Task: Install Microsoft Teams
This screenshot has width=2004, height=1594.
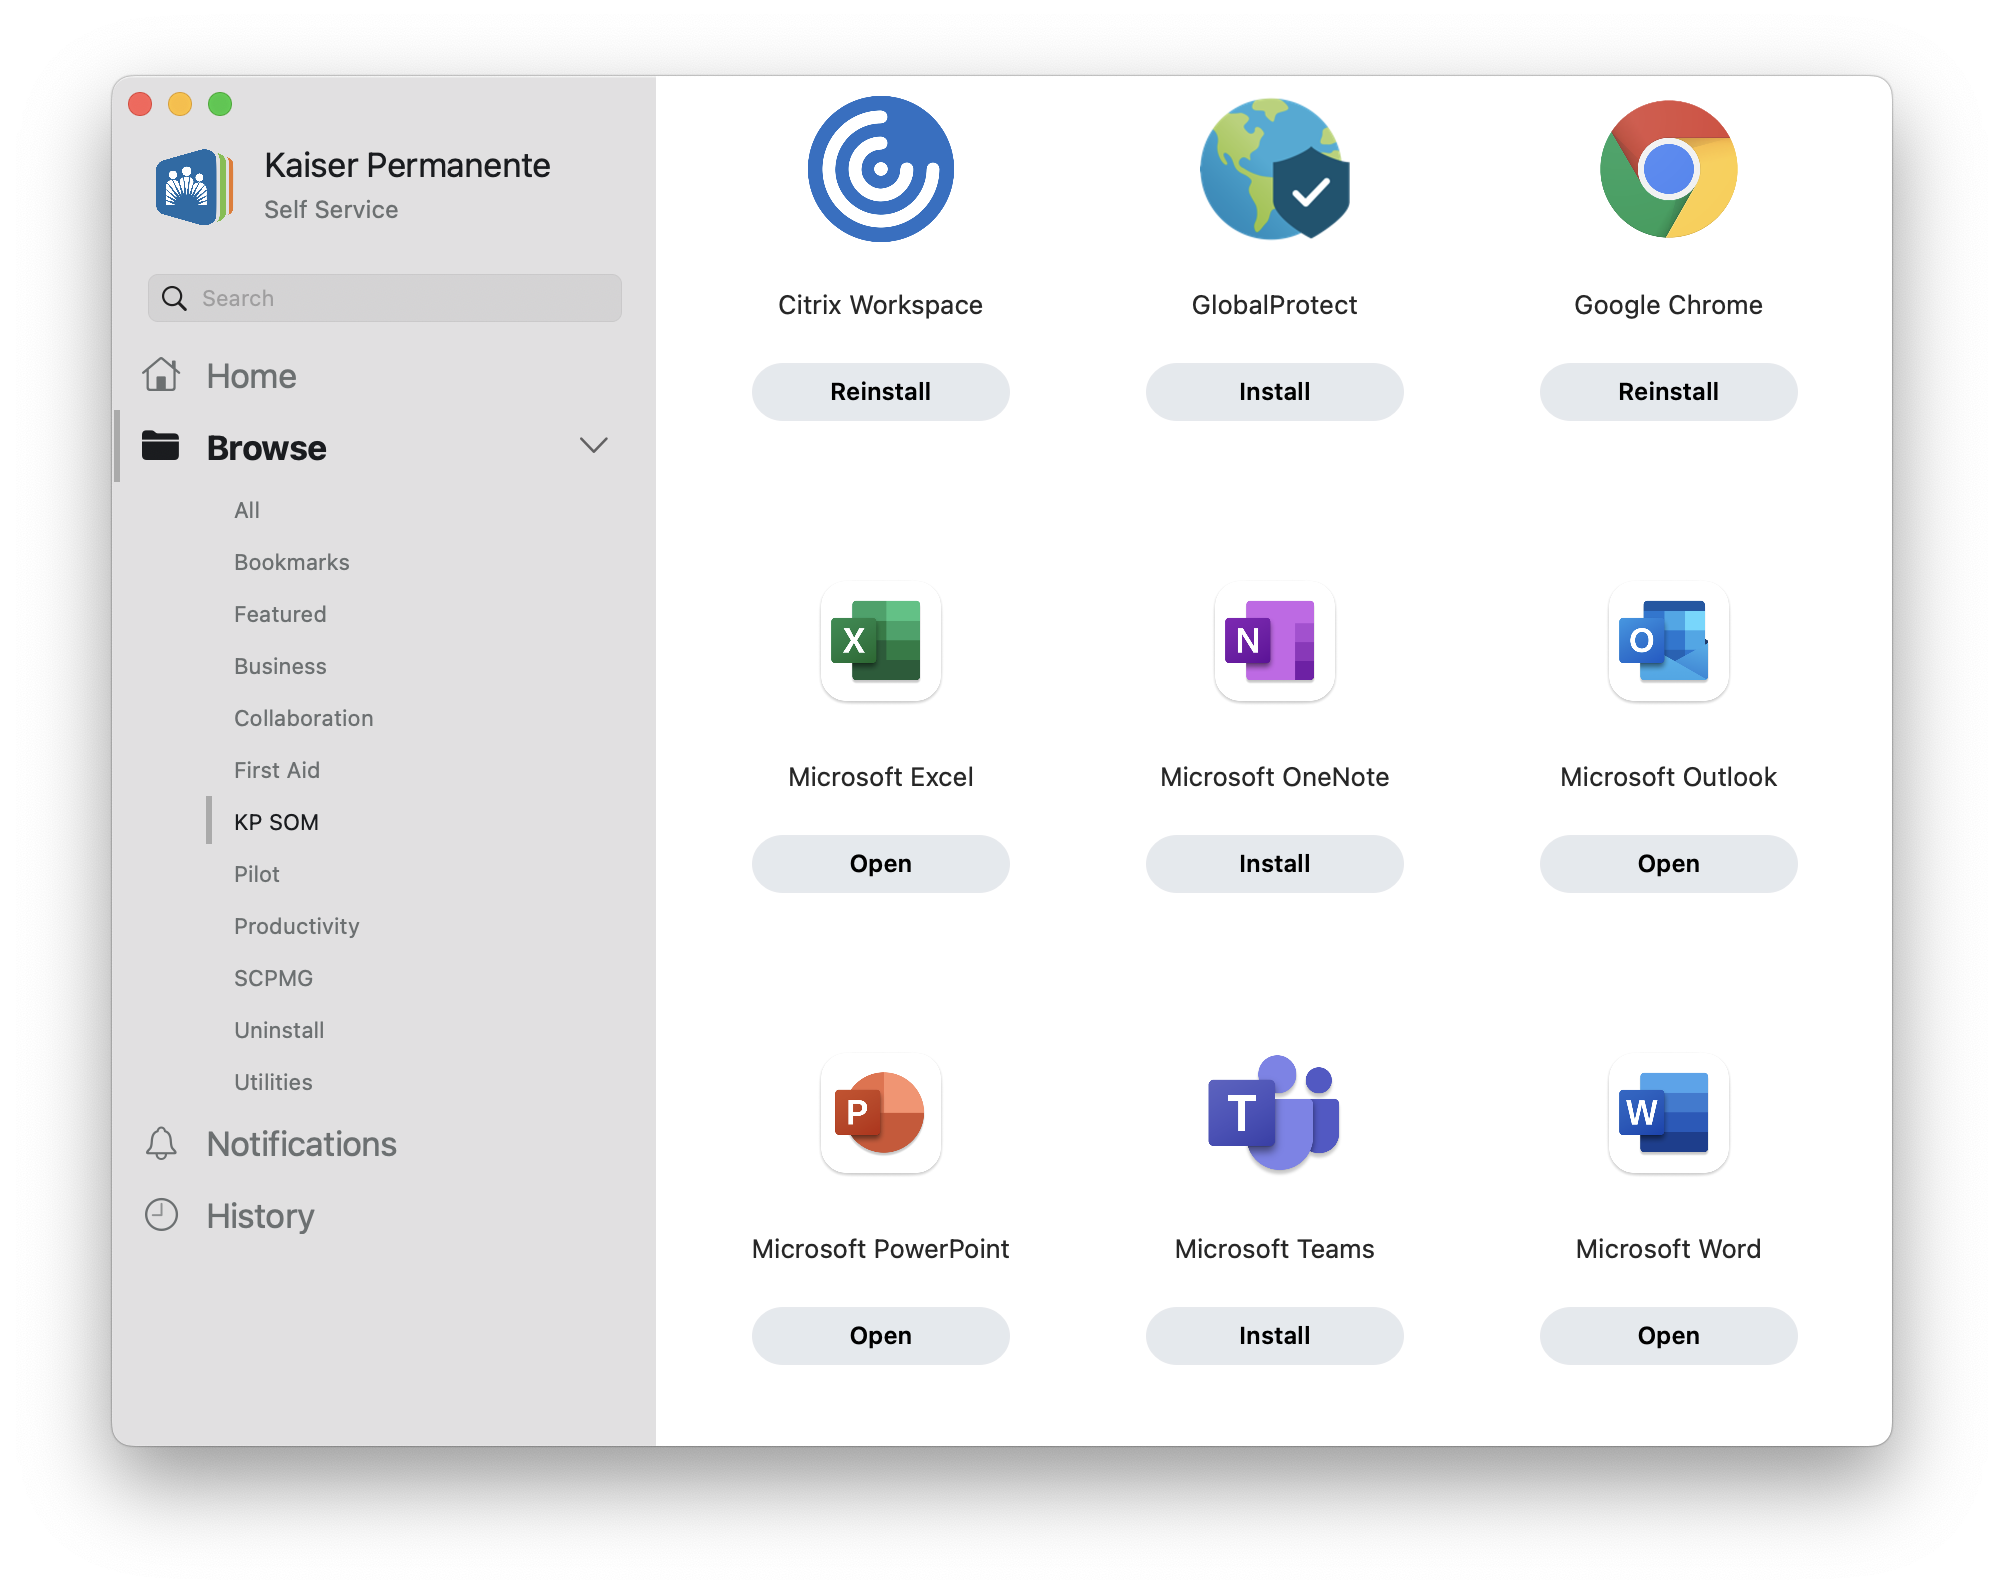Action: point(1274,1336)
